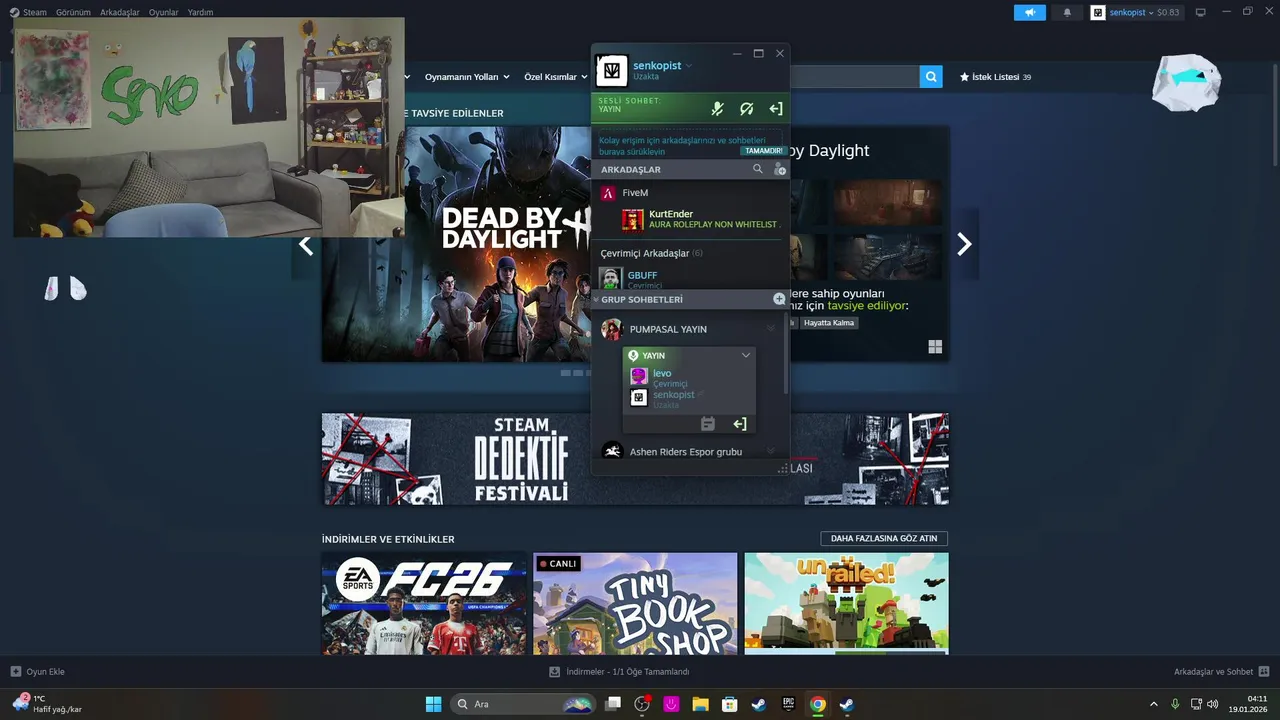Click taskbar Ara search box

(523, 704)
